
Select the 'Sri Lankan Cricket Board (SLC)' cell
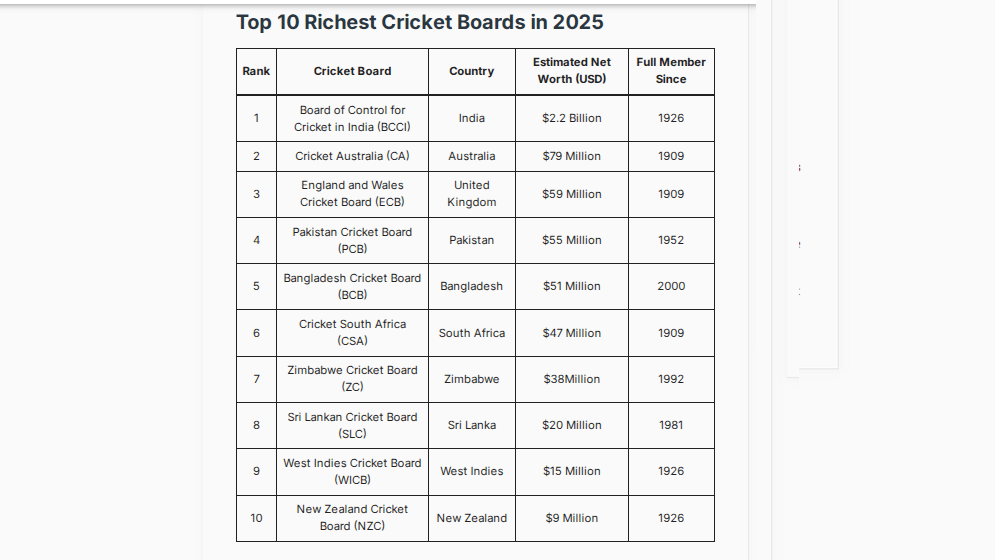[352, 425]
